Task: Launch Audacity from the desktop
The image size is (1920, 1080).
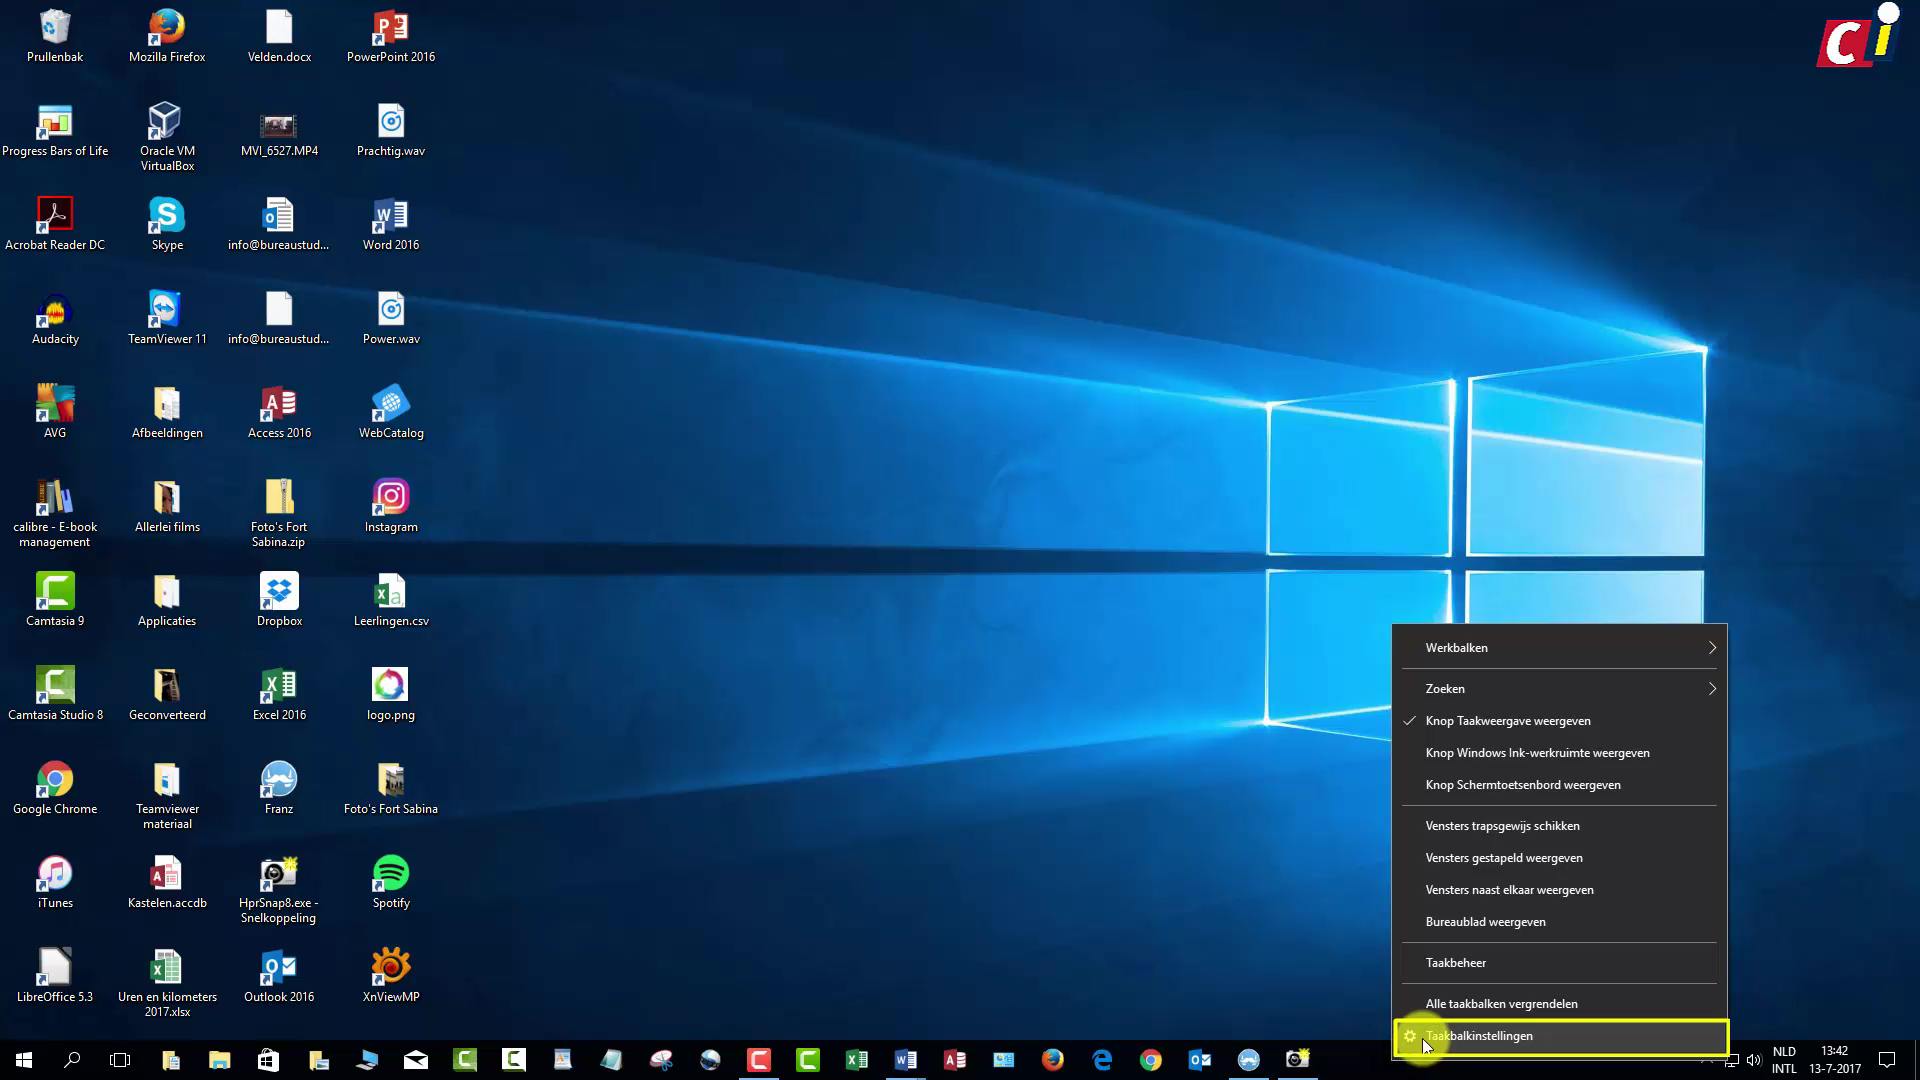Action: [55, 310]
